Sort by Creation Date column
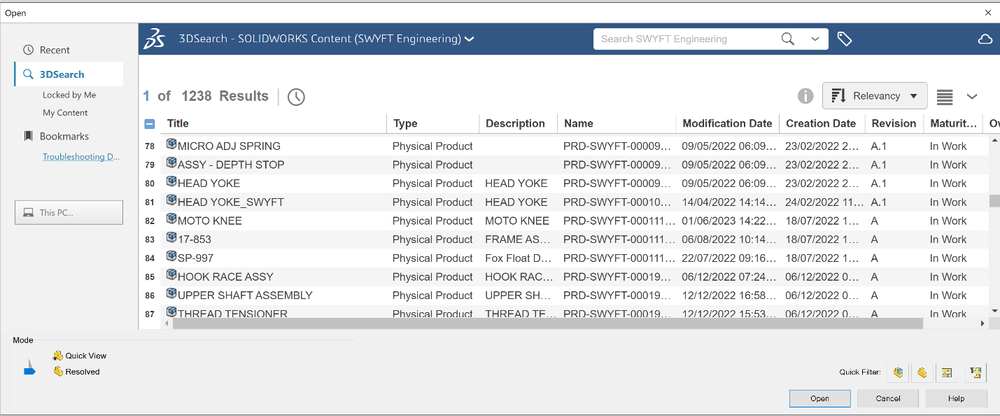The width and height of the screenshot is (1000, 416). click(821, 124)
